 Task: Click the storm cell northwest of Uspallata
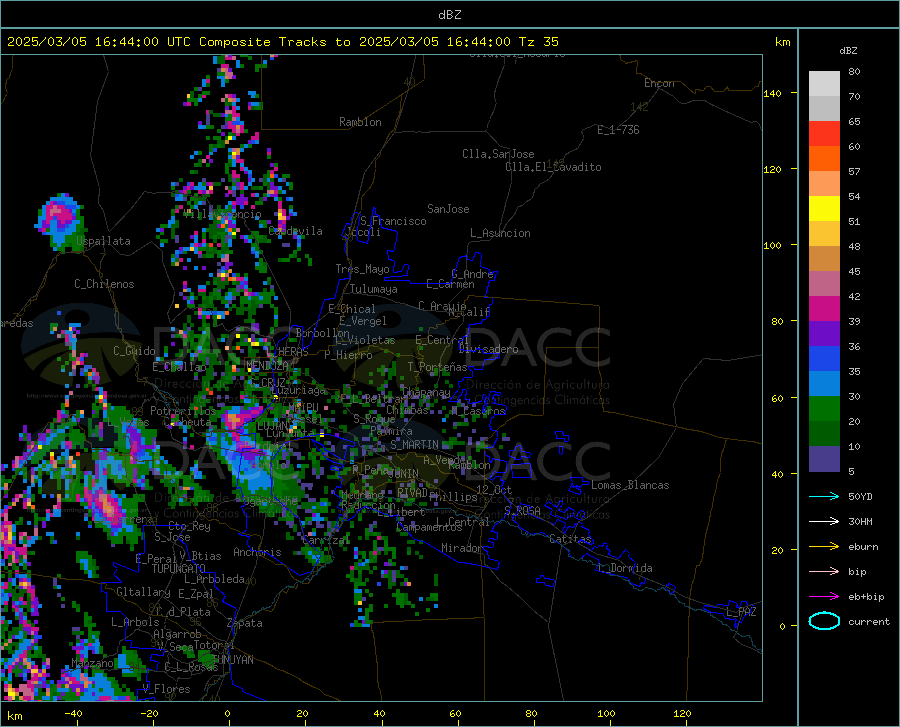coord(60,222)
